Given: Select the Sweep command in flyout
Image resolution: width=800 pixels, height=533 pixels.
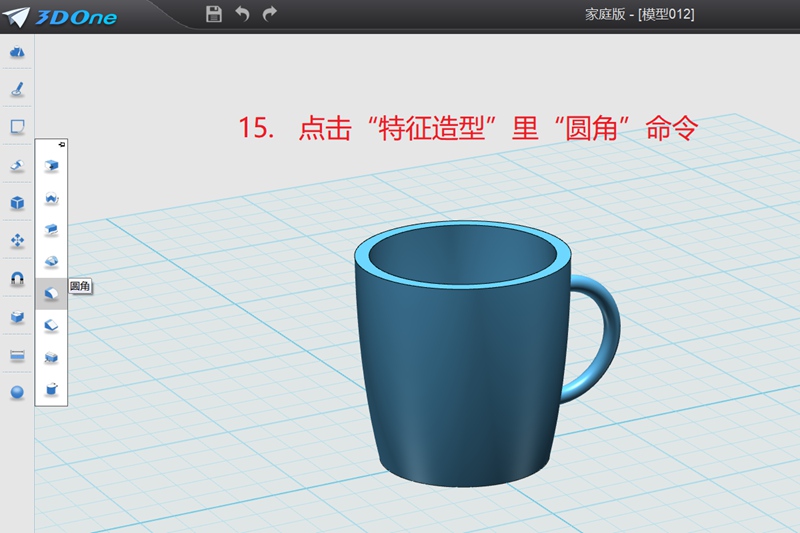Looking at the screenshot, I should [51, 230].
